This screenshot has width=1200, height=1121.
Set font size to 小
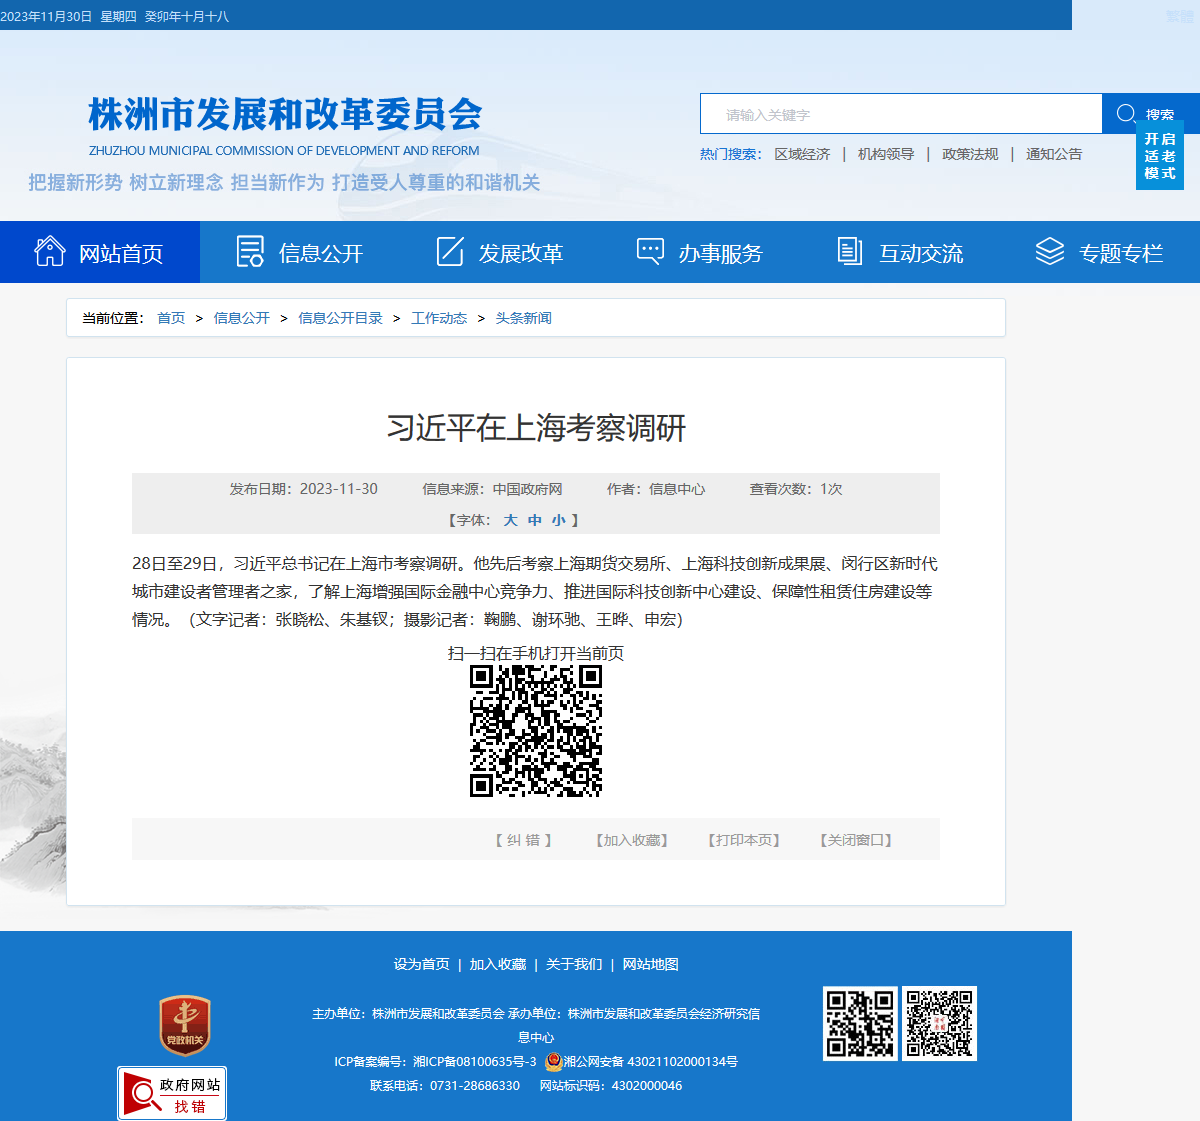(558, 520)
